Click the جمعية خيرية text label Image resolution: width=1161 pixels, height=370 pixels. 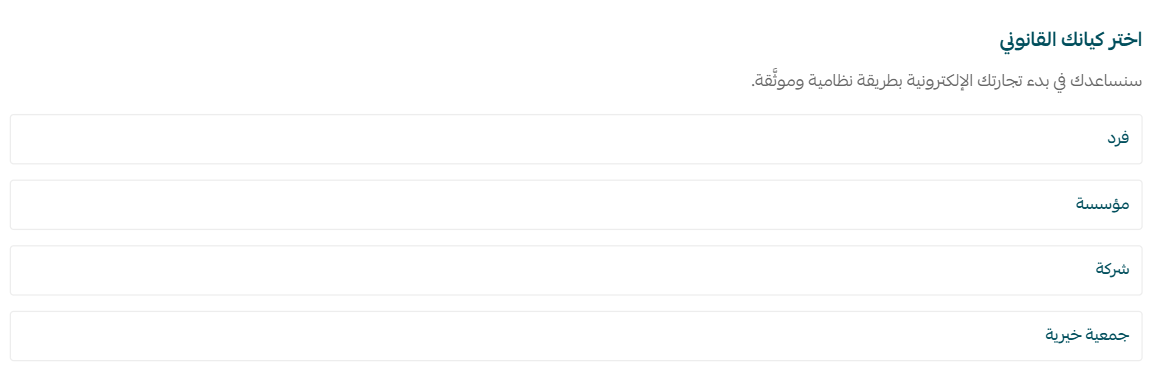click(x=1086, y=334)
